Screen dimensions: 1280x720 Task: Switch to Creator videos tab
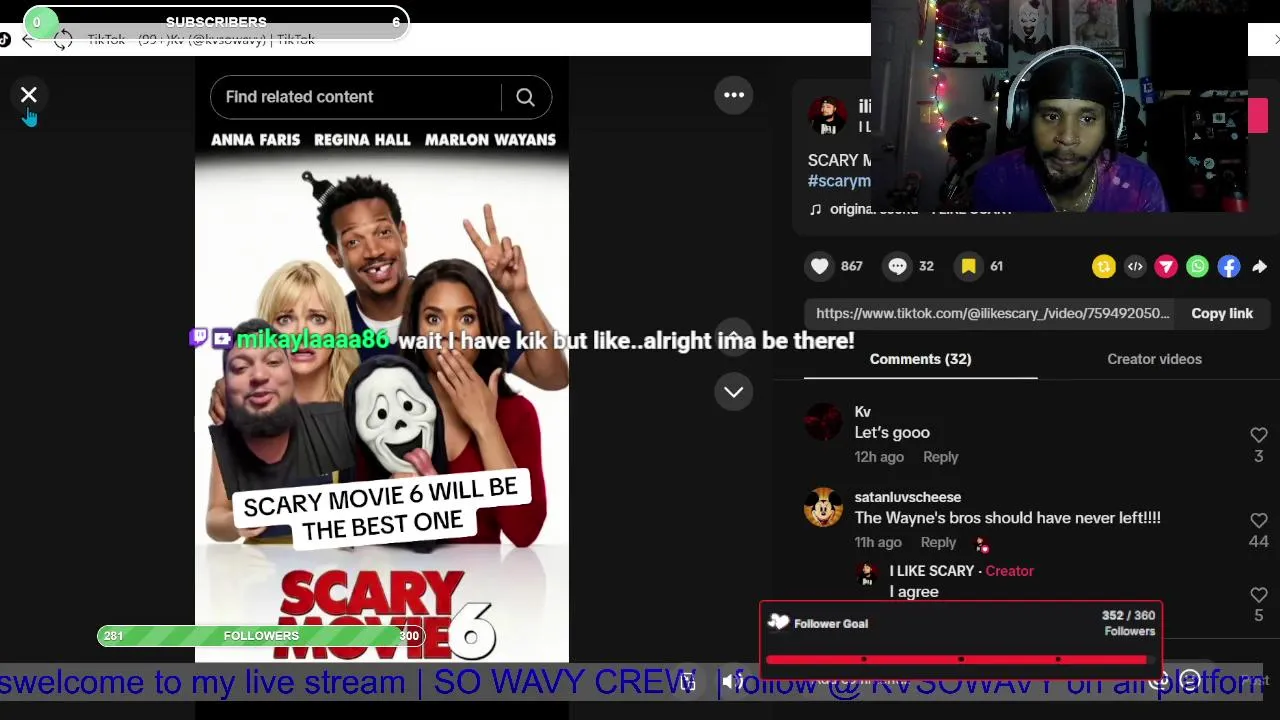point(1154,359)
